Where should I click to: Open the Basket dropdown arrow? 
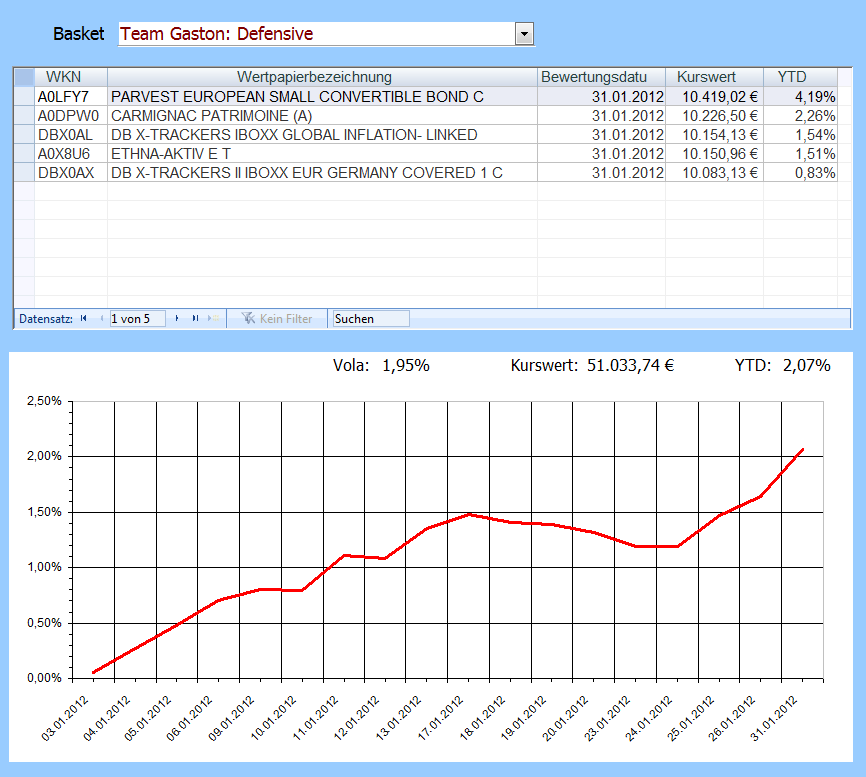click(x=524, y=34)
